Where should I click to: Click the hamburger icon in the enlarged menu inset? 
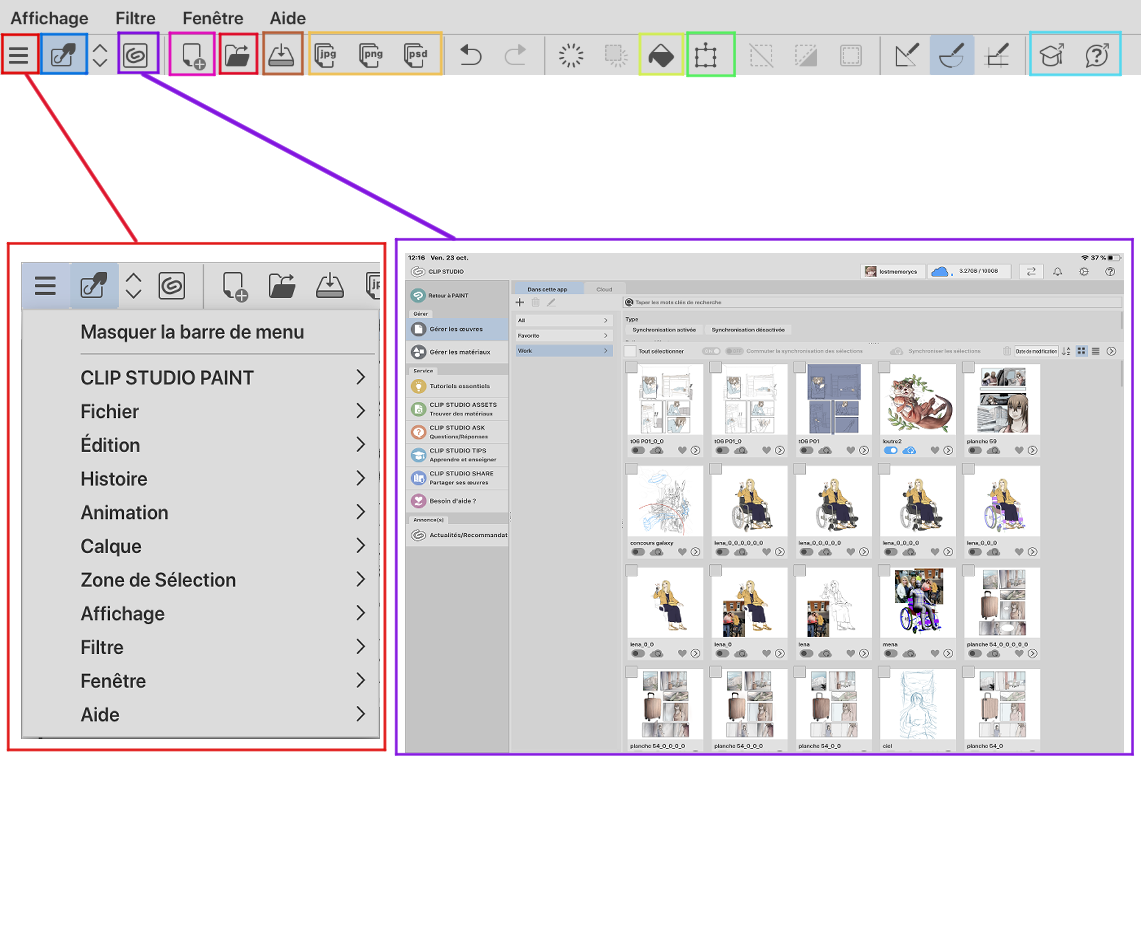(x=45, y=285)
